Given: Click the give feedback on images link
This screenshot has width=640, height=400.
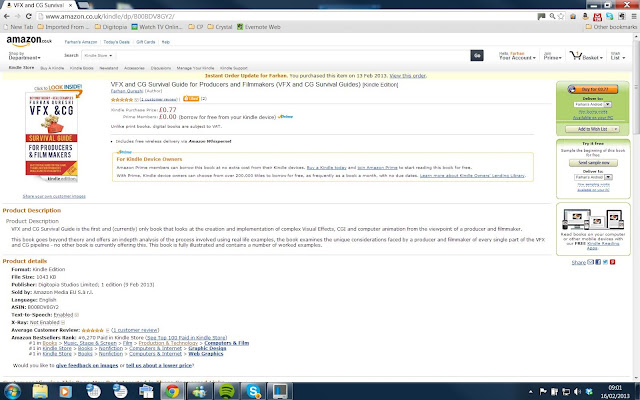Looking at the screenshot, I should [87, 365].
